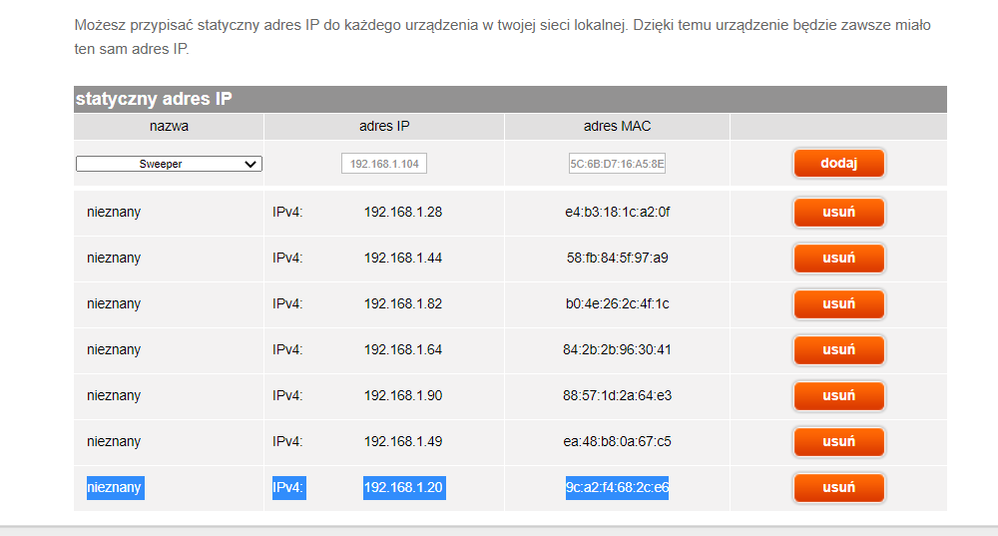Remove the entry with IP 192.168.1.28
The width and height of the screenshot is (998, 536).
point(838,212)
